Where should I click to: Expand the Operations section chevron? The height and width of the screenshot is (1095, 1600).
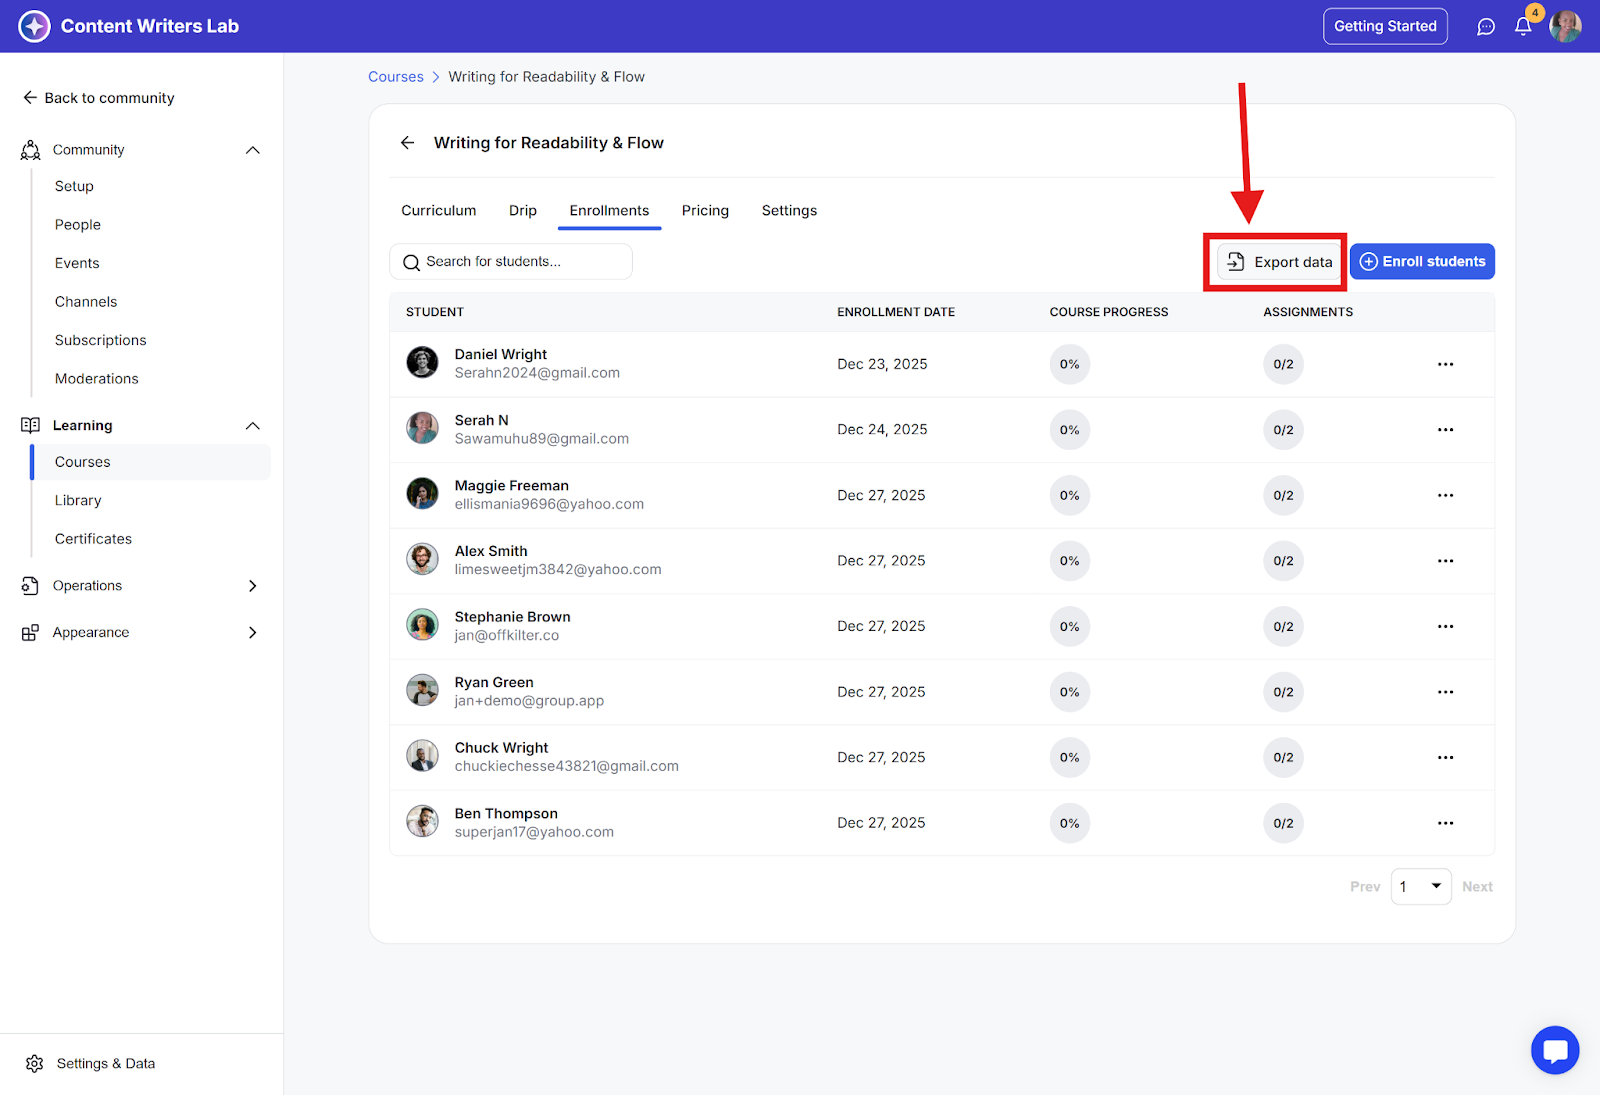tap(253, 586)
